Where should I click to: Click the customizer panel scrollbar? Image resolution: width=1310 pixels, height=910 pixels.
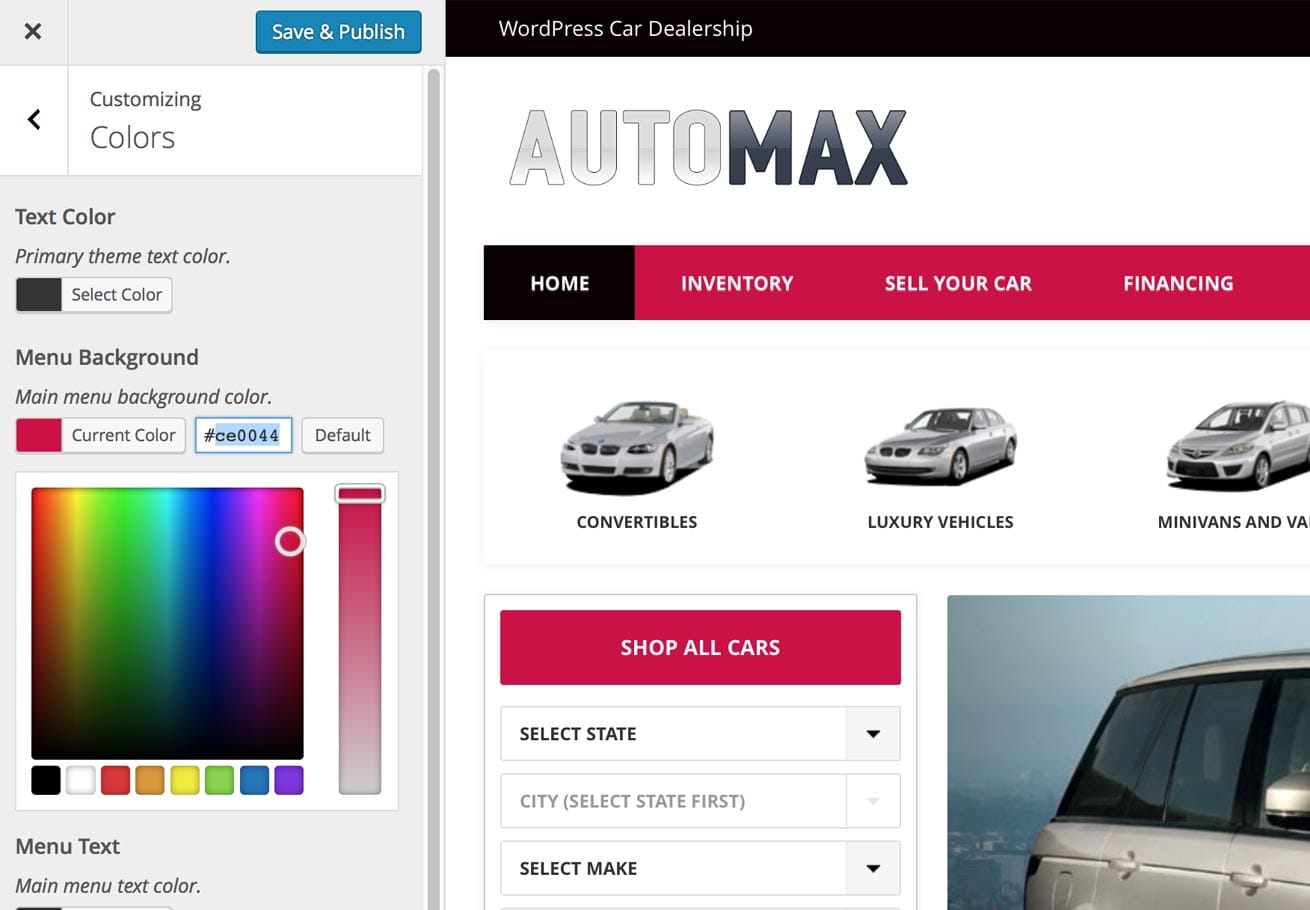click(x=434, y=488)
